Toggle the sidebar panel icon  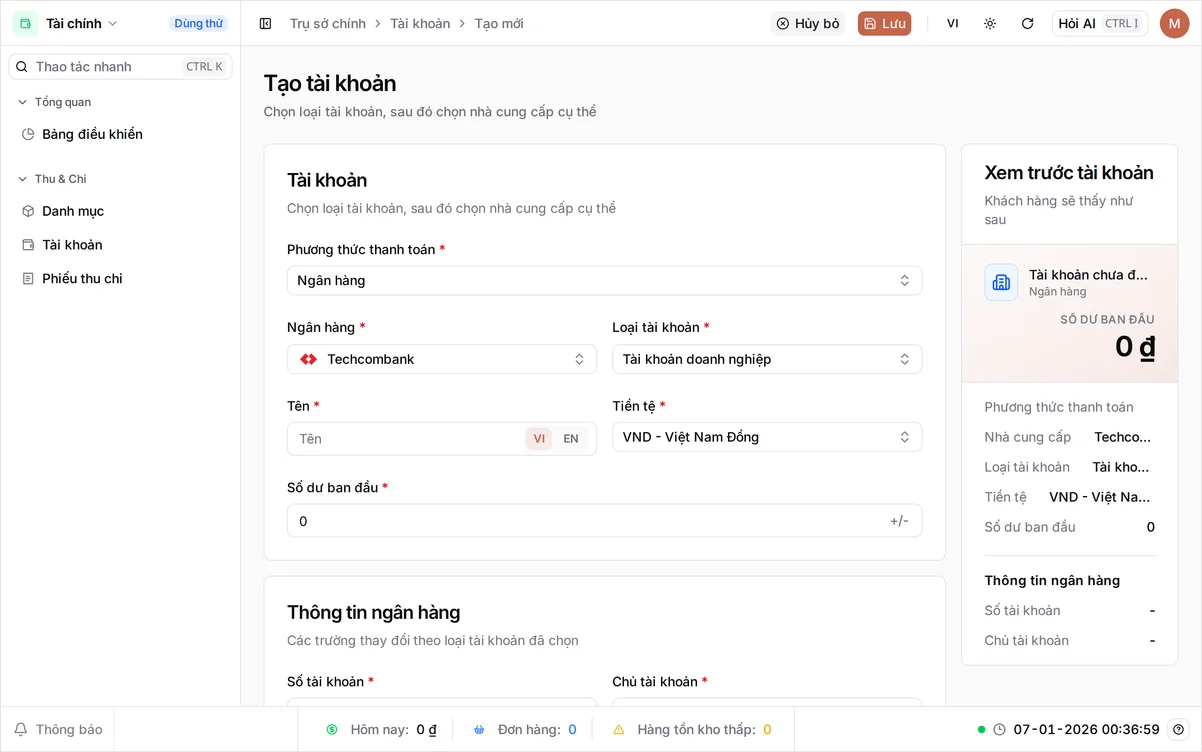pos(265,23)
